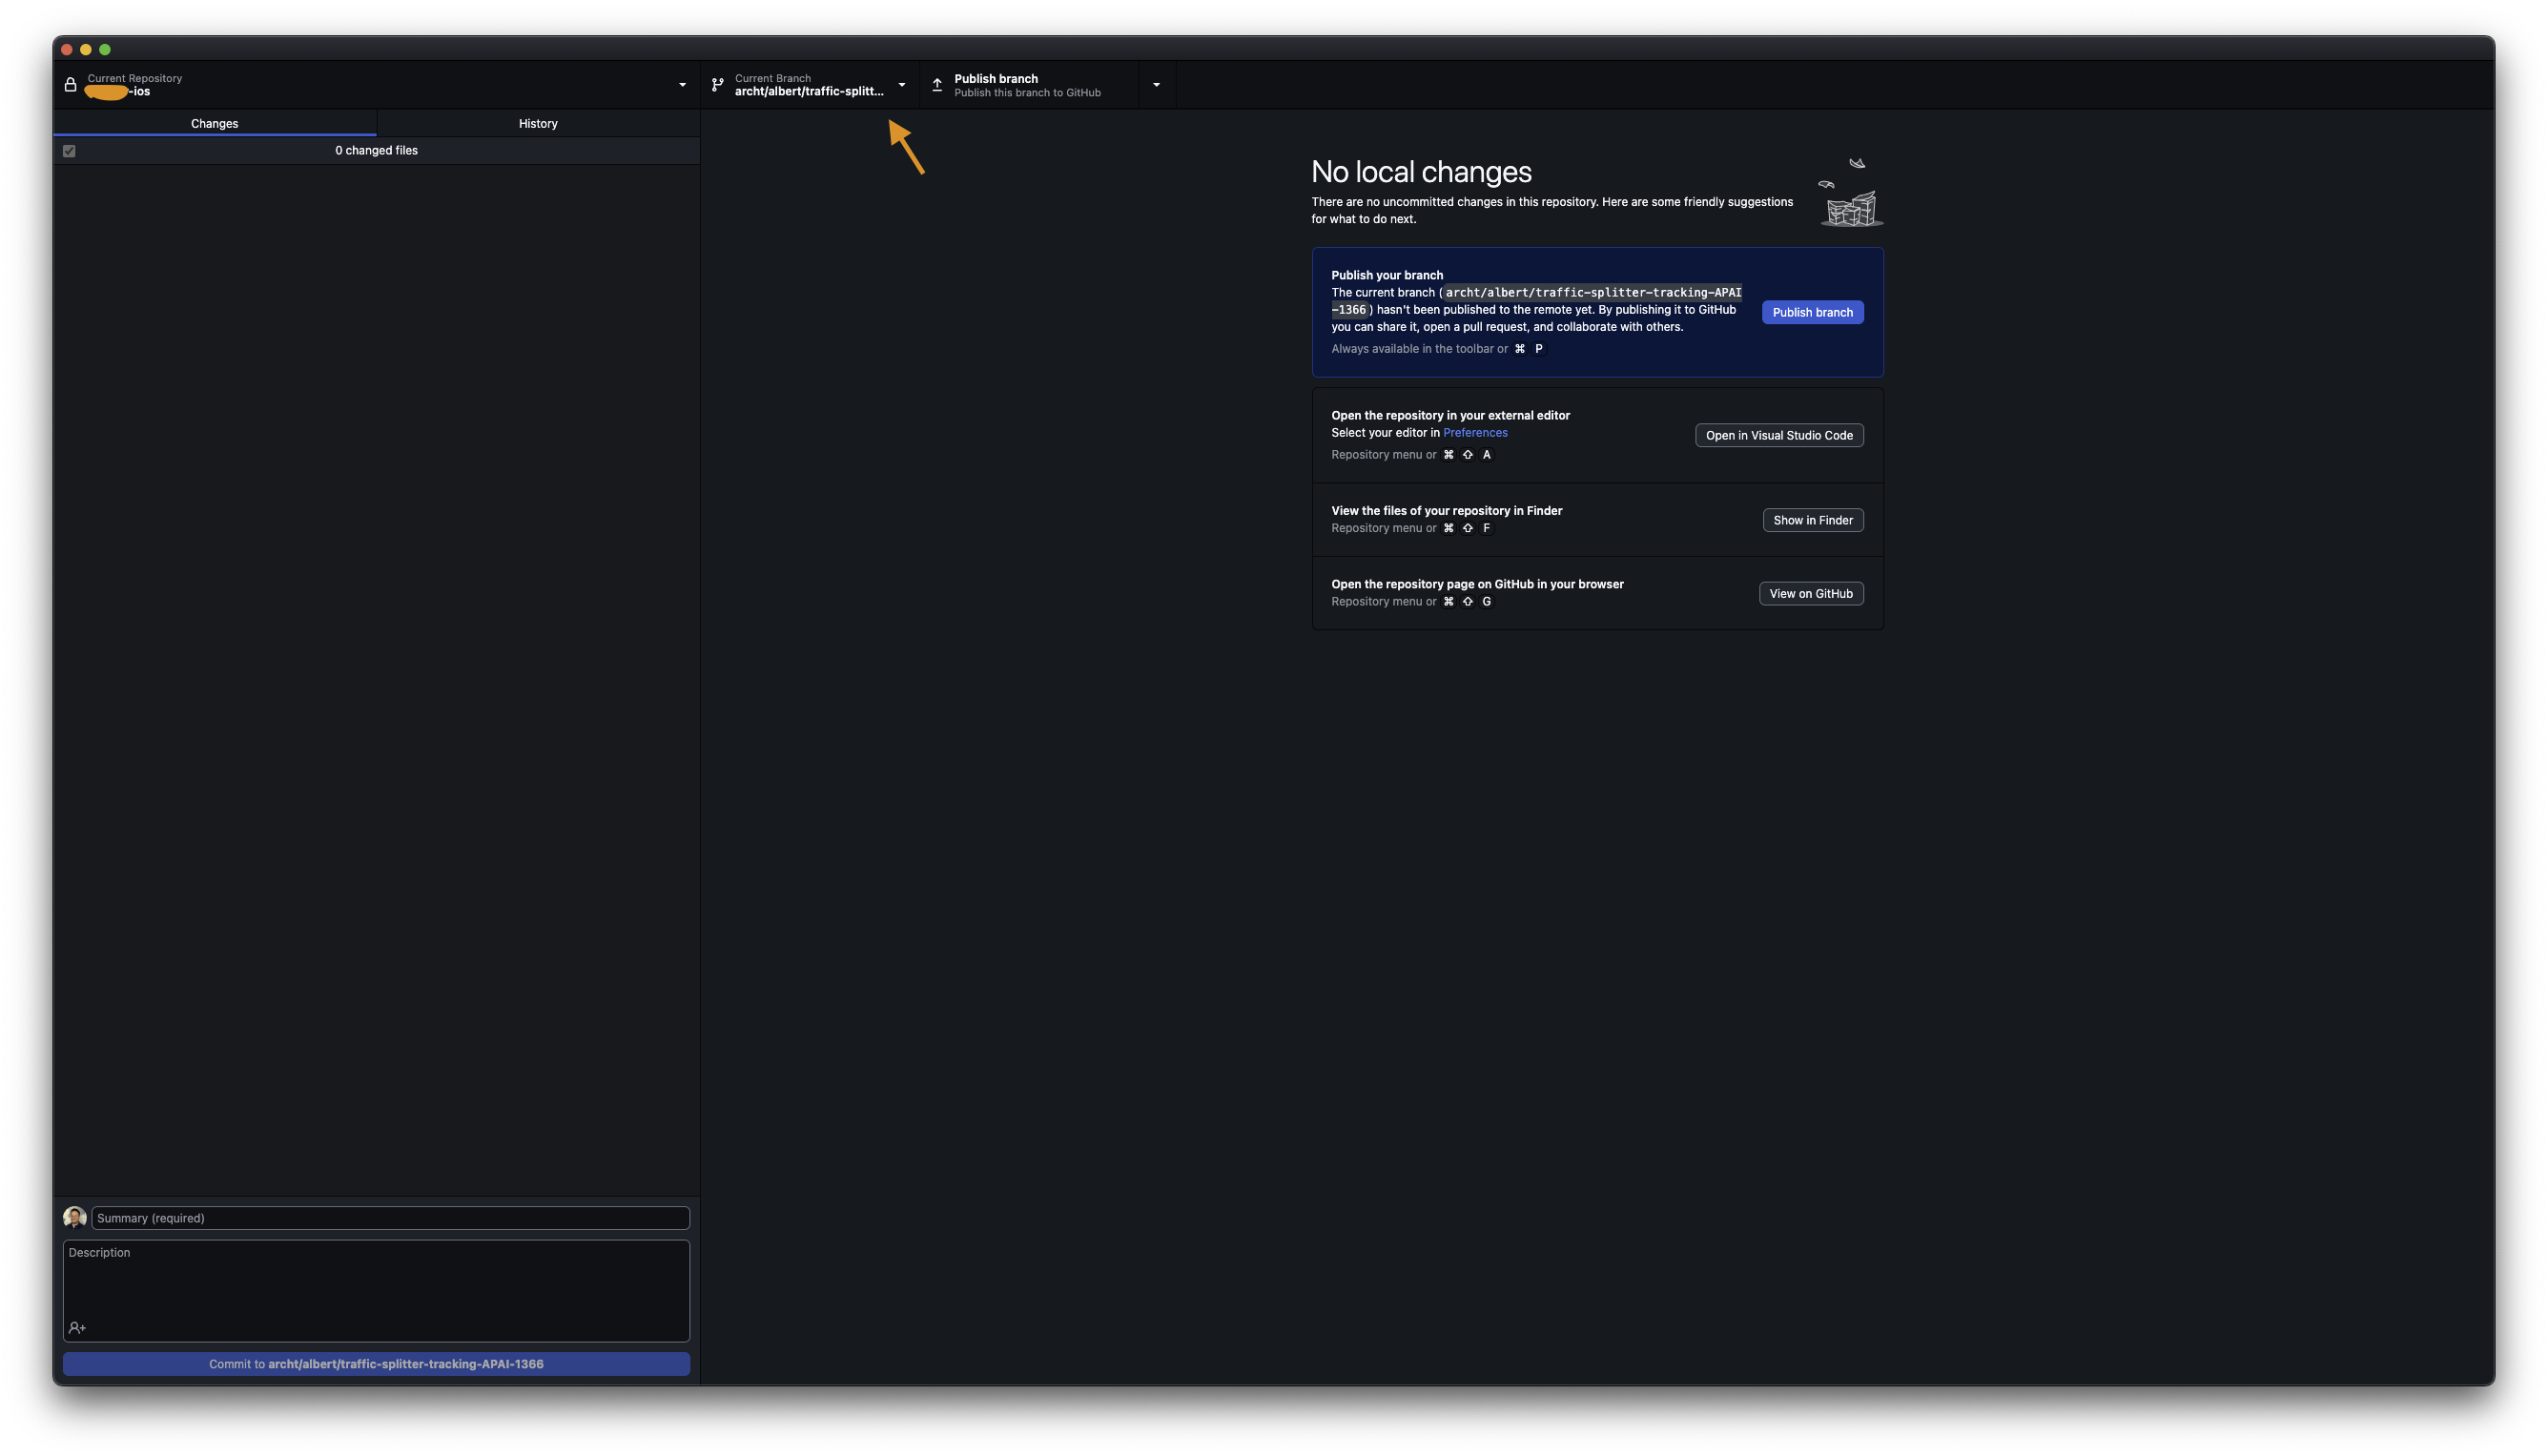Click 'Open the repository in your external editor'
Screen dimensions: 2548x1456
(x=1450, y=415)
